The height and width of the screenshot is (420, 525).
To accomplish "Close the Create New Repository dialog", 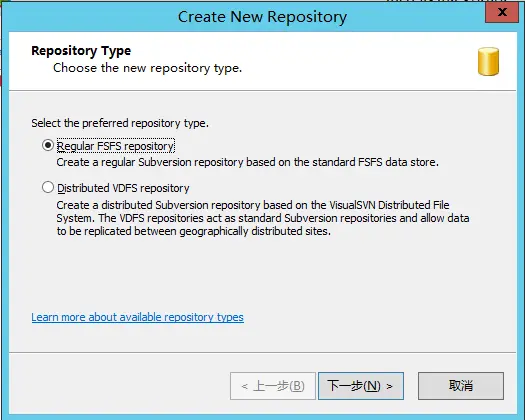I will (x=502, y=12).
